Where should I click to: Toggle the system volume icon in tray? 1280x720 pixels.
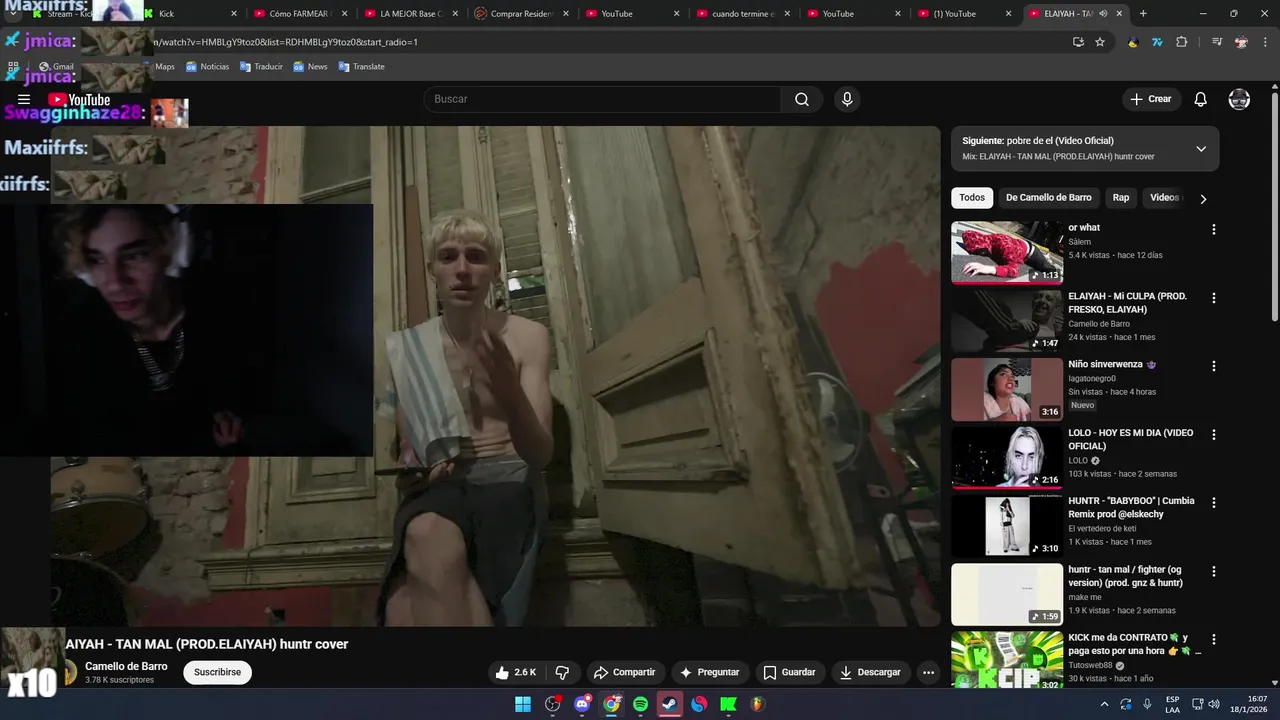[1214, 704]
